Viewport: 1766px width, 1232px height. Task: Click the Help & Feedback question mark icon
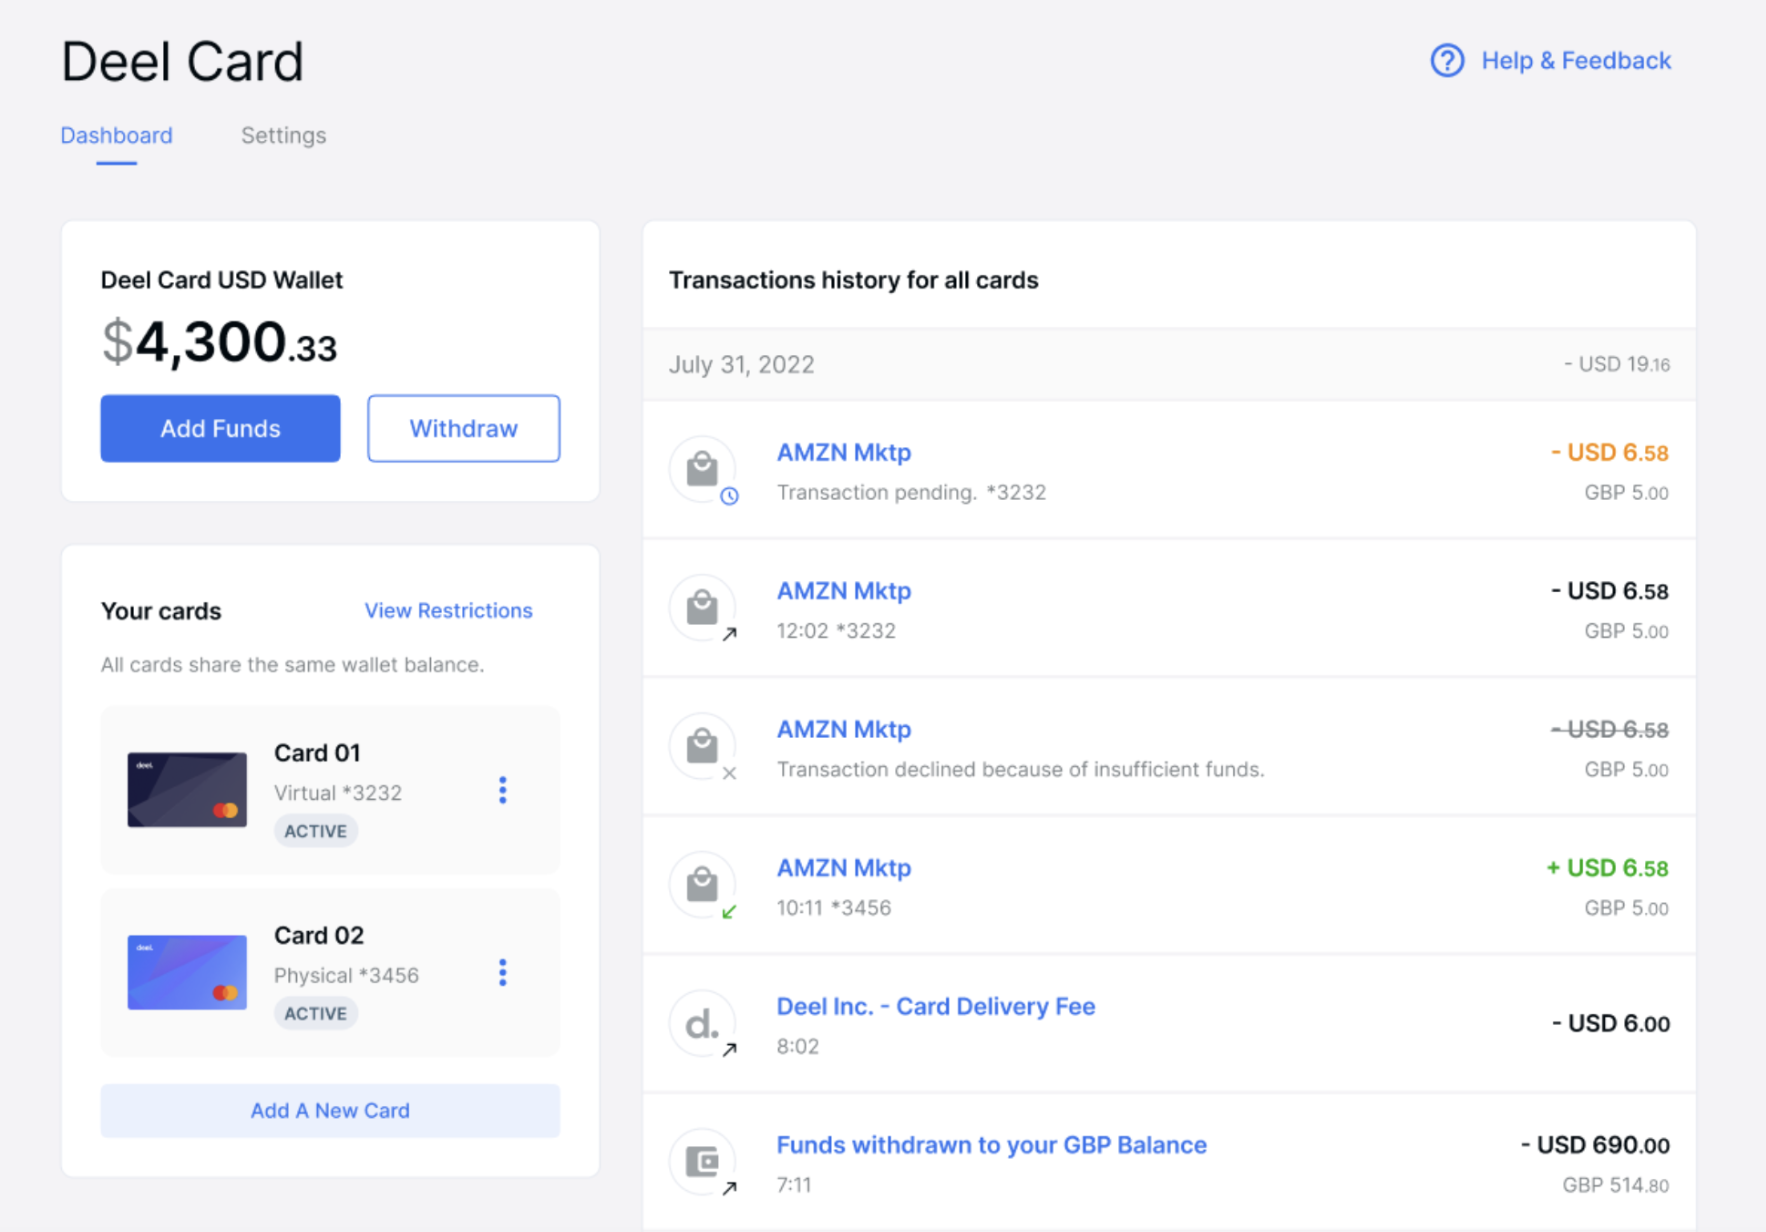click(x=1446, y=61)
